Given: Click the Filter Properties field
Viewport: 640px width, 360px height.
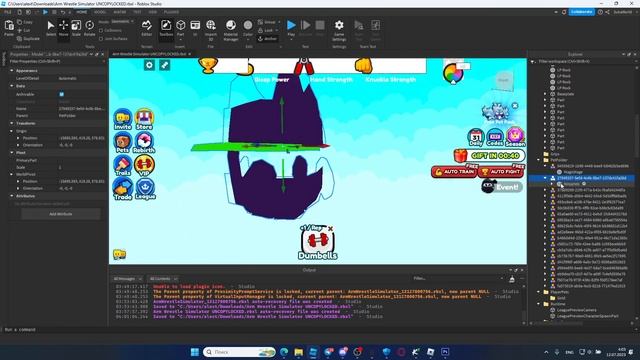Looking at the screenshot, I should [56, 61].
